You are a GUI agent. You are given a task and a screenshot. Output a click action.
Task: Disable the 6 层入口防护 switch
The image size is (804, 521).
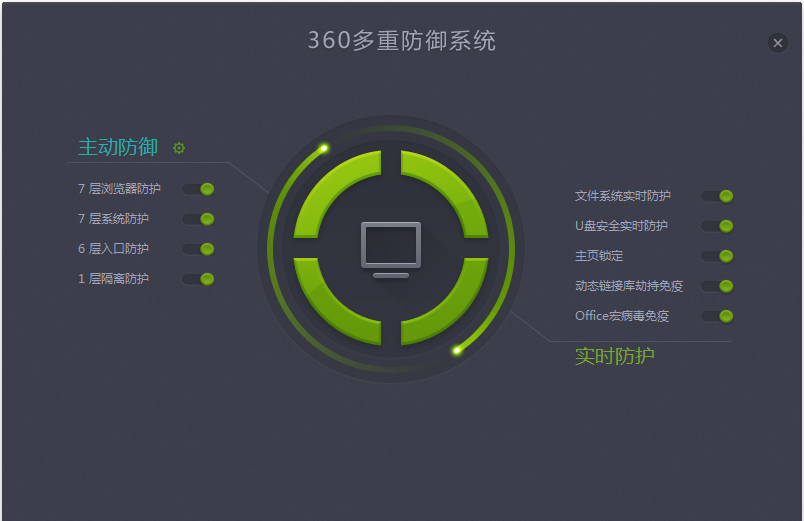tap(198, 249)
